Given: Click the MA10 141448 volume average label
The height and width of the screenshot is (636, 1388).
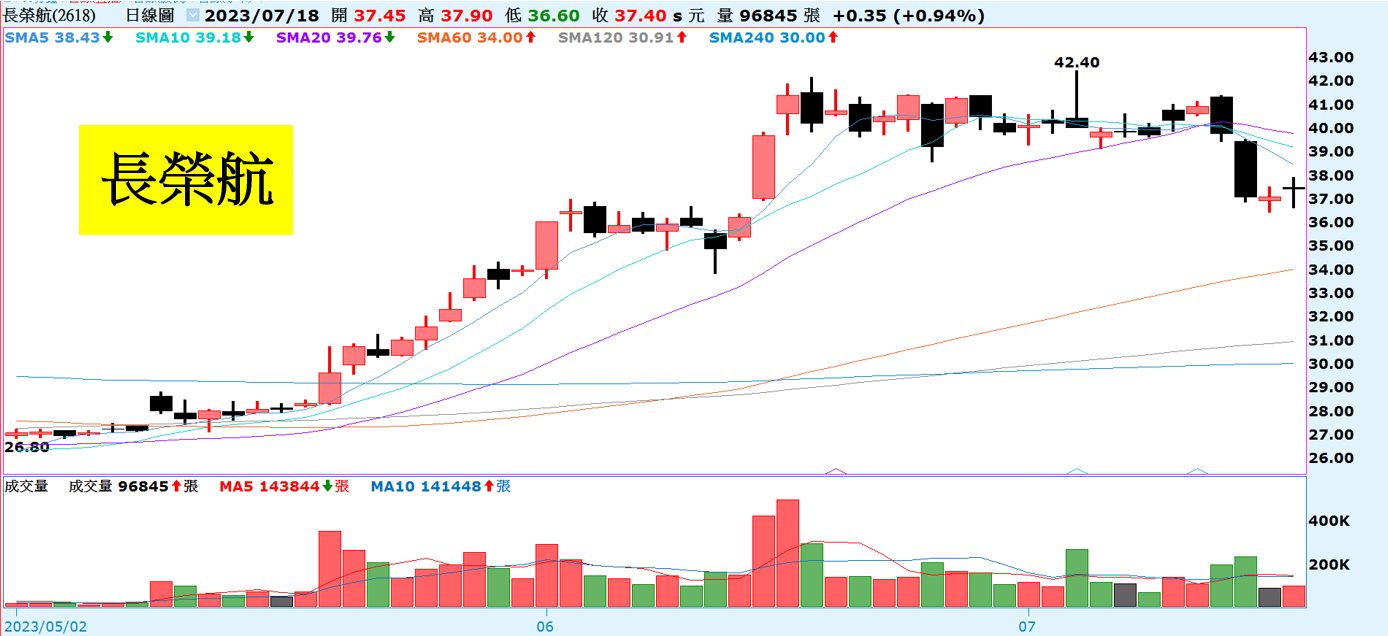Looking at the screenshot, I should coord(433,487).
